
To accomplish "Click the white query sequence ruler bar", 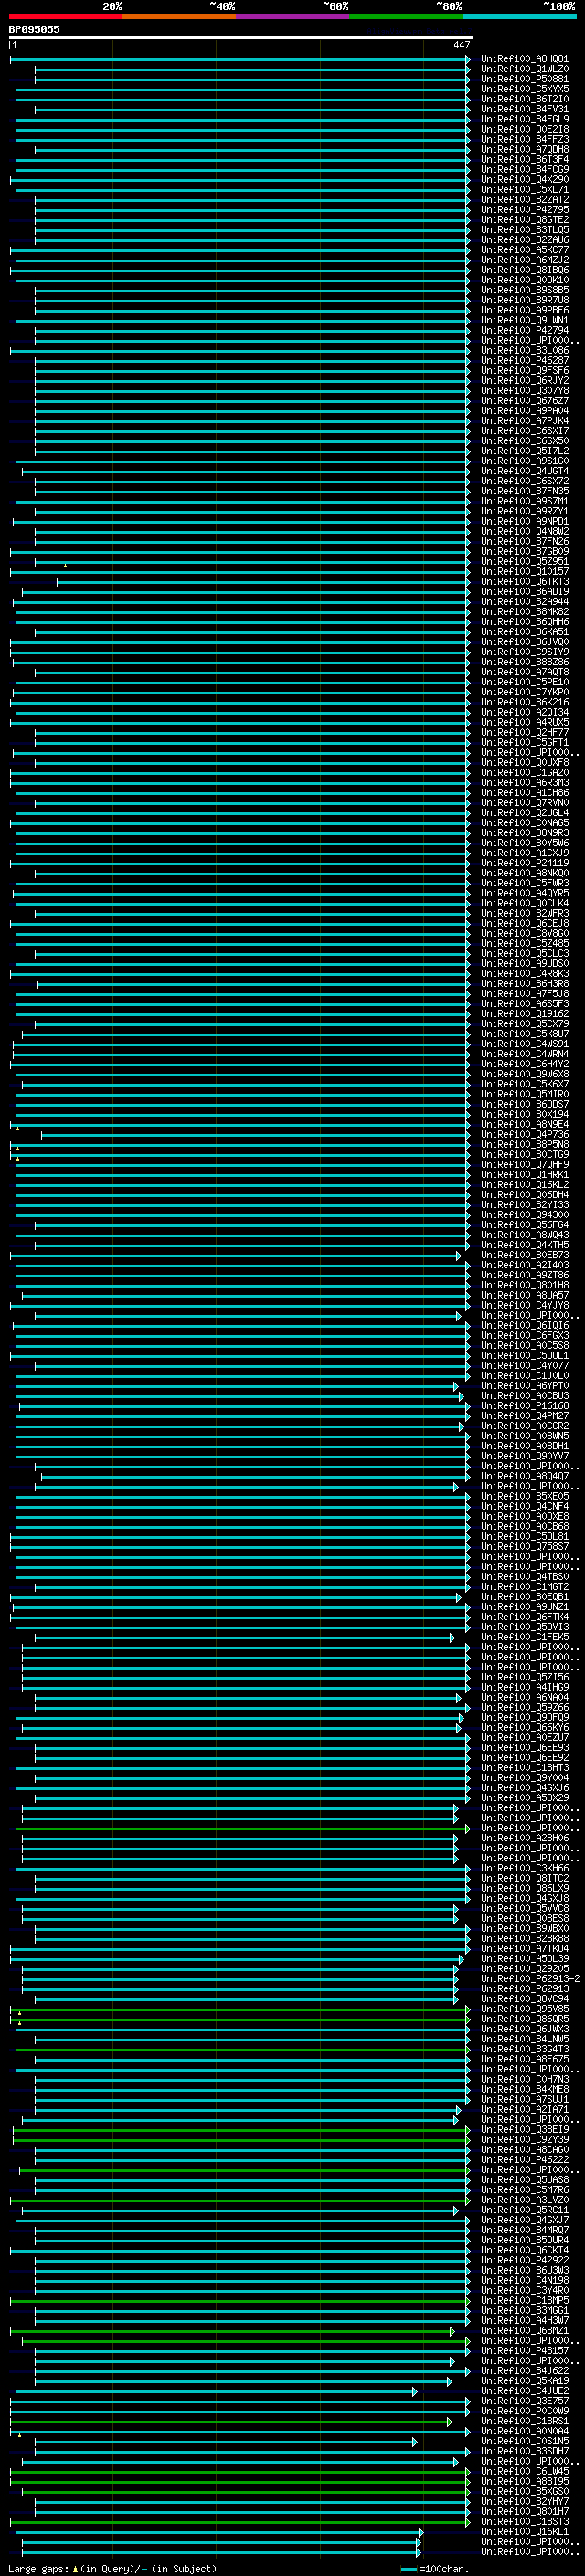I will (x=241, y=37).
